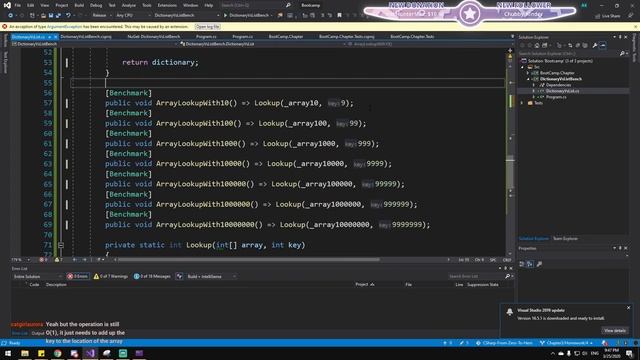
Task: Open the editor zoom level dropdown
Action: (x=21, y=260)
